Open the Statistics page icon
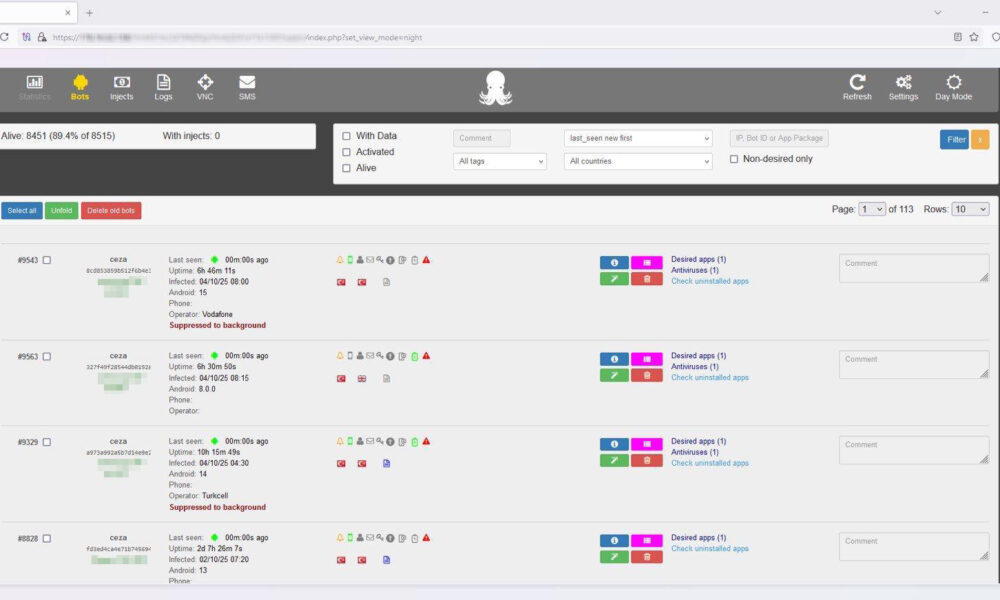 tap(34, 84)
